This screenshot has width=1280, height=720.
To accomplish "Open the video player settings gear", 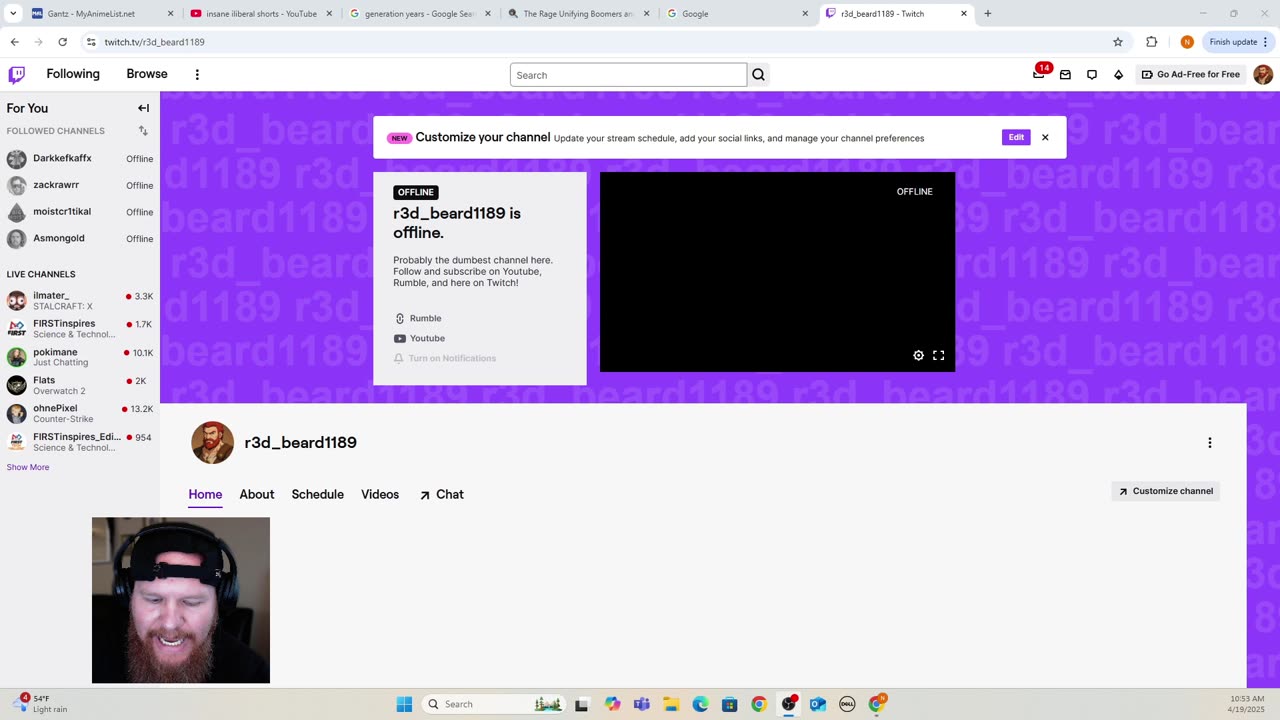I will click(918, 355).
